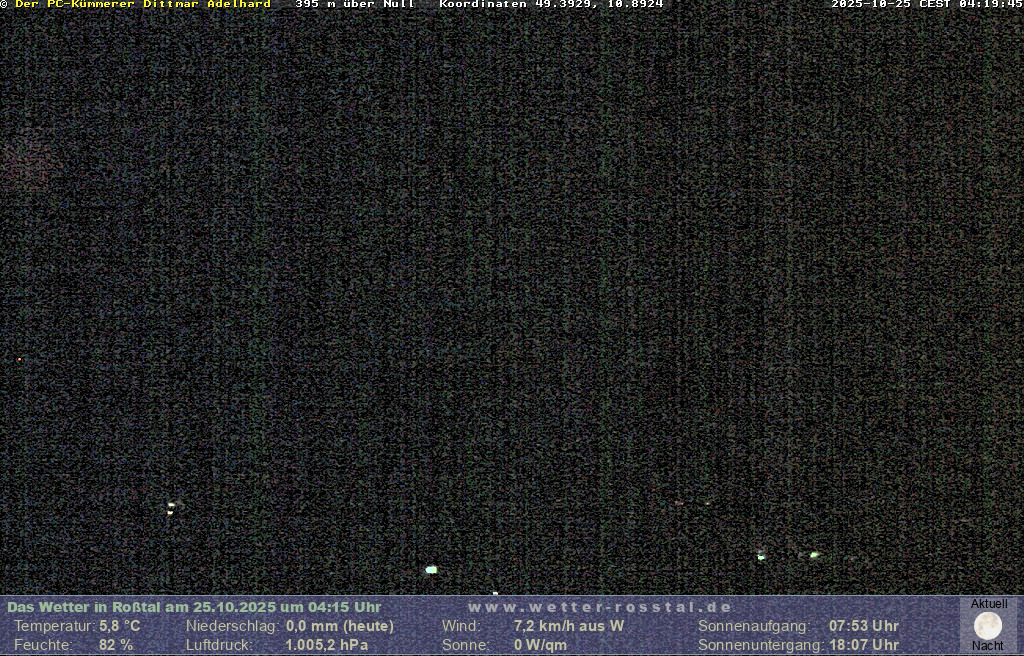
Task: Click the timestamp 2025-10-25 CEST 04:19:45
Action: (926, 4)
